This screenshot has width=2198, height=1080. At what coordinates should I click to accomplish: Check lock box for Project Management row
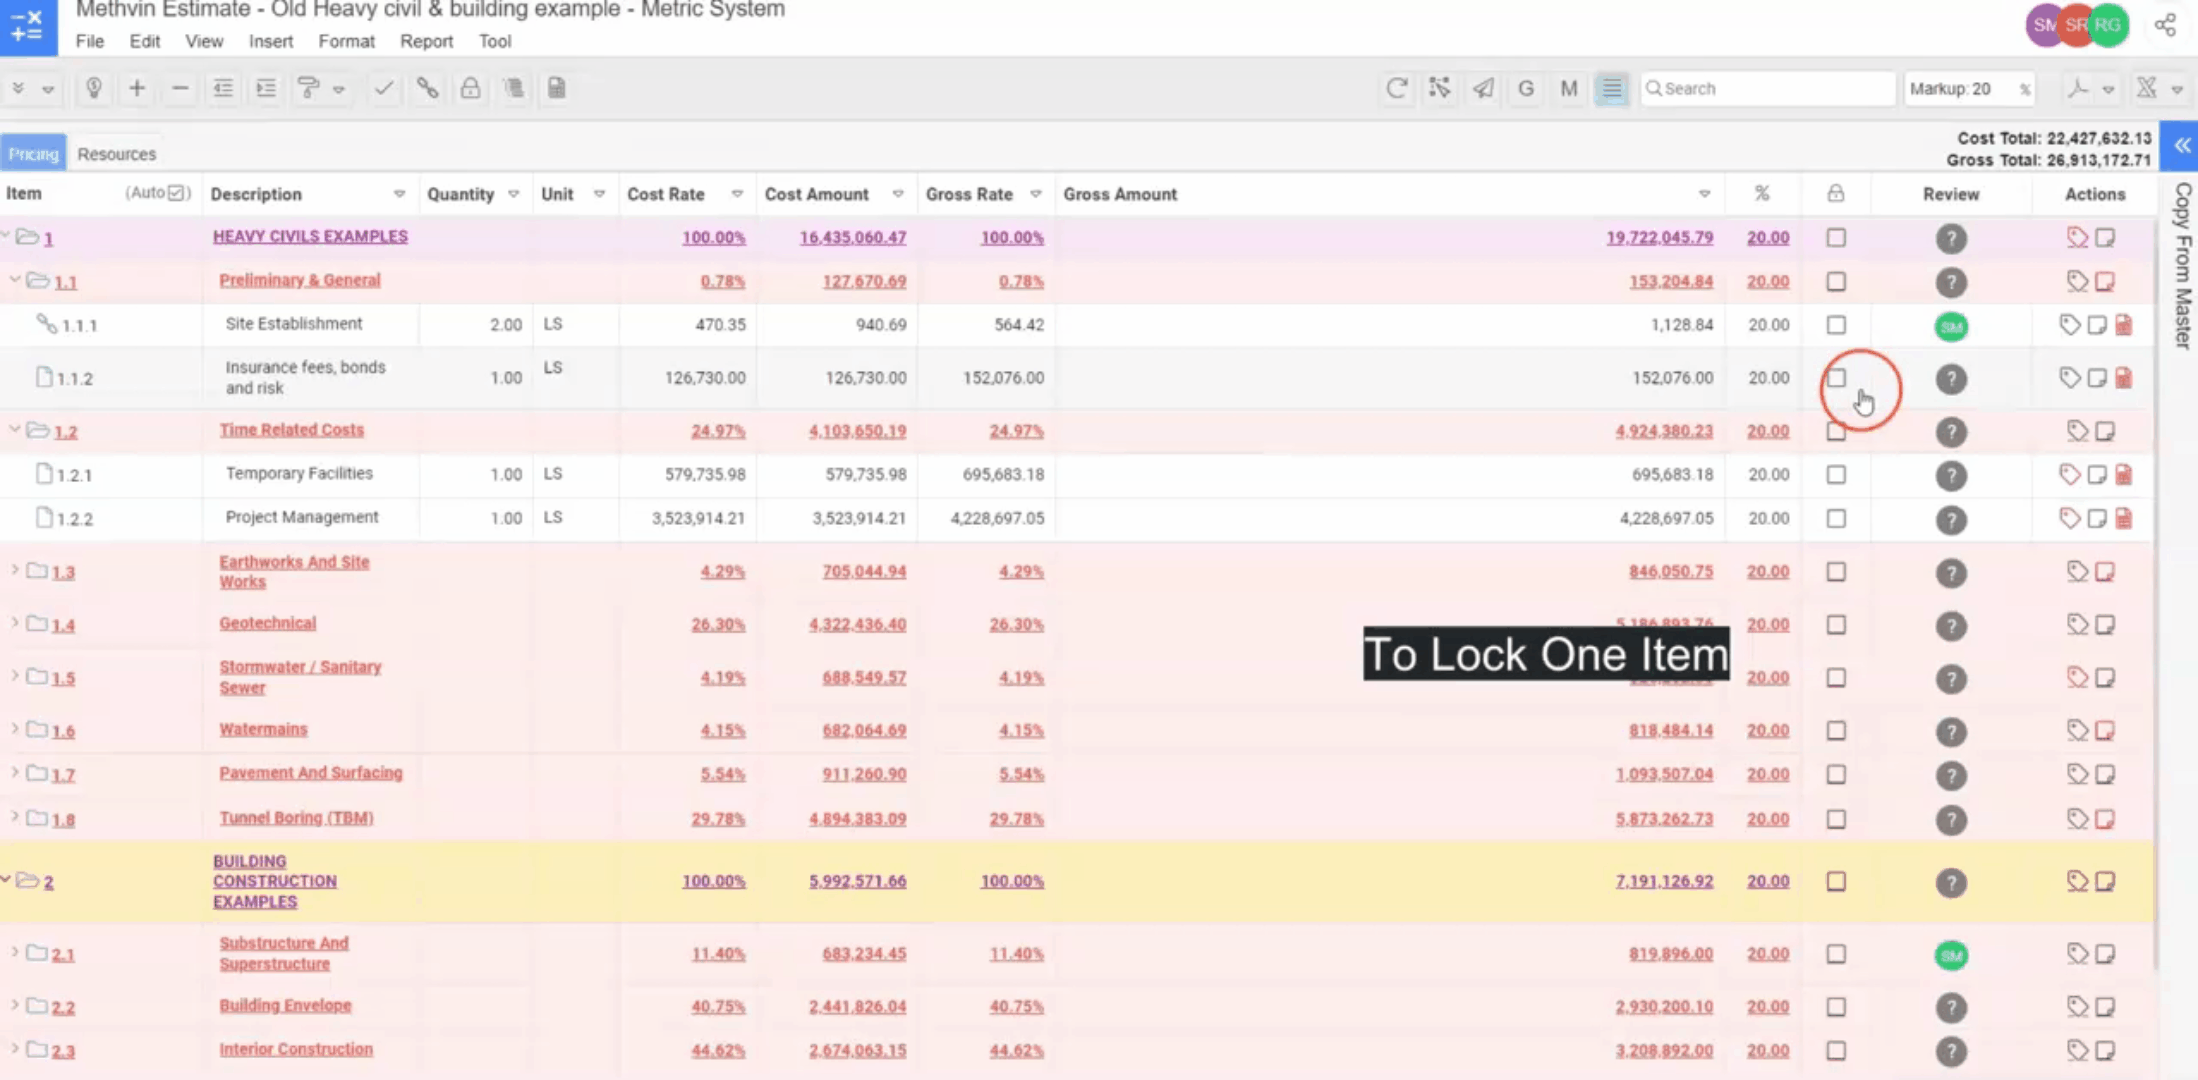pyautogui.click(x=1836, y=518)
